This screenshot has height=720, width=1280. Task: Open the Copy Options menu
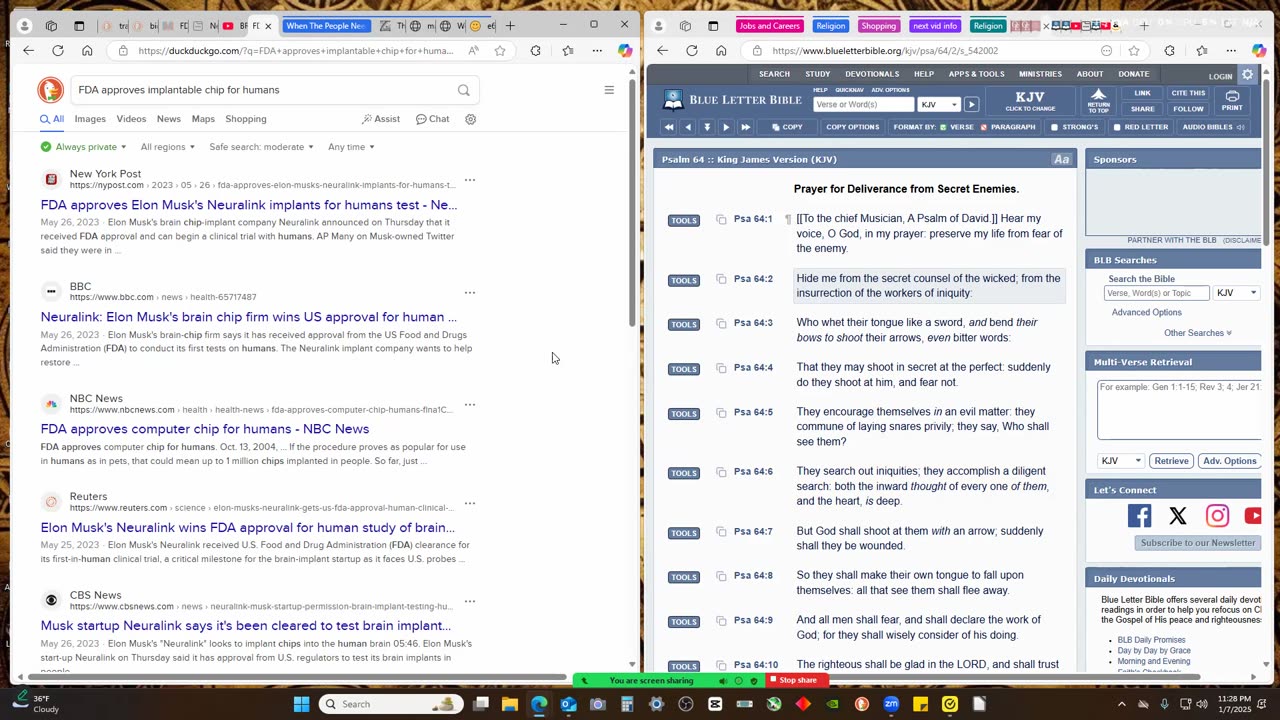coord(852,127)
